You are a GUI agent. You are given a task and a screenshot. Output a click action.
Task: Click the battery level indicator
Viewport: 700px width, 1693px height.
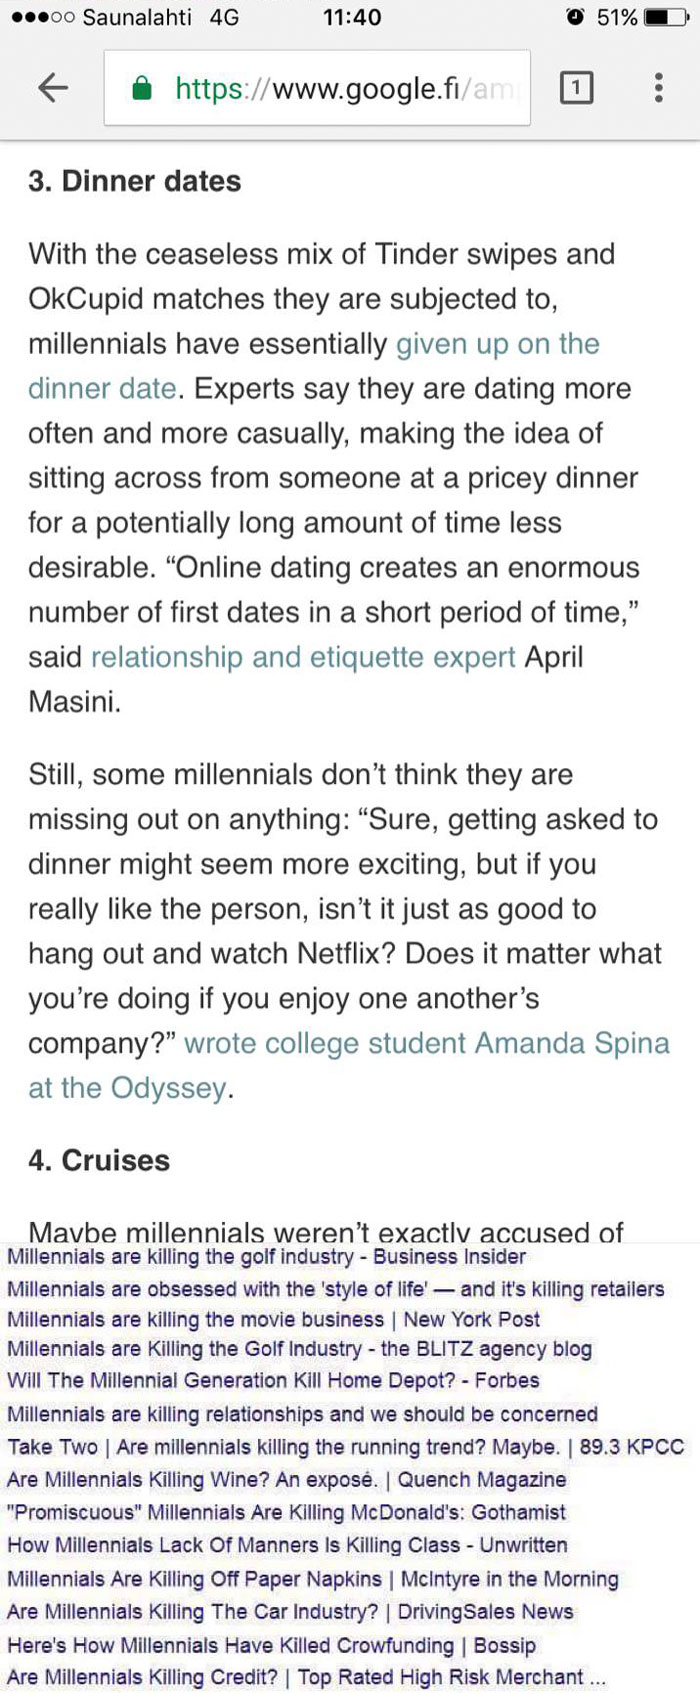tap(666, 16)
